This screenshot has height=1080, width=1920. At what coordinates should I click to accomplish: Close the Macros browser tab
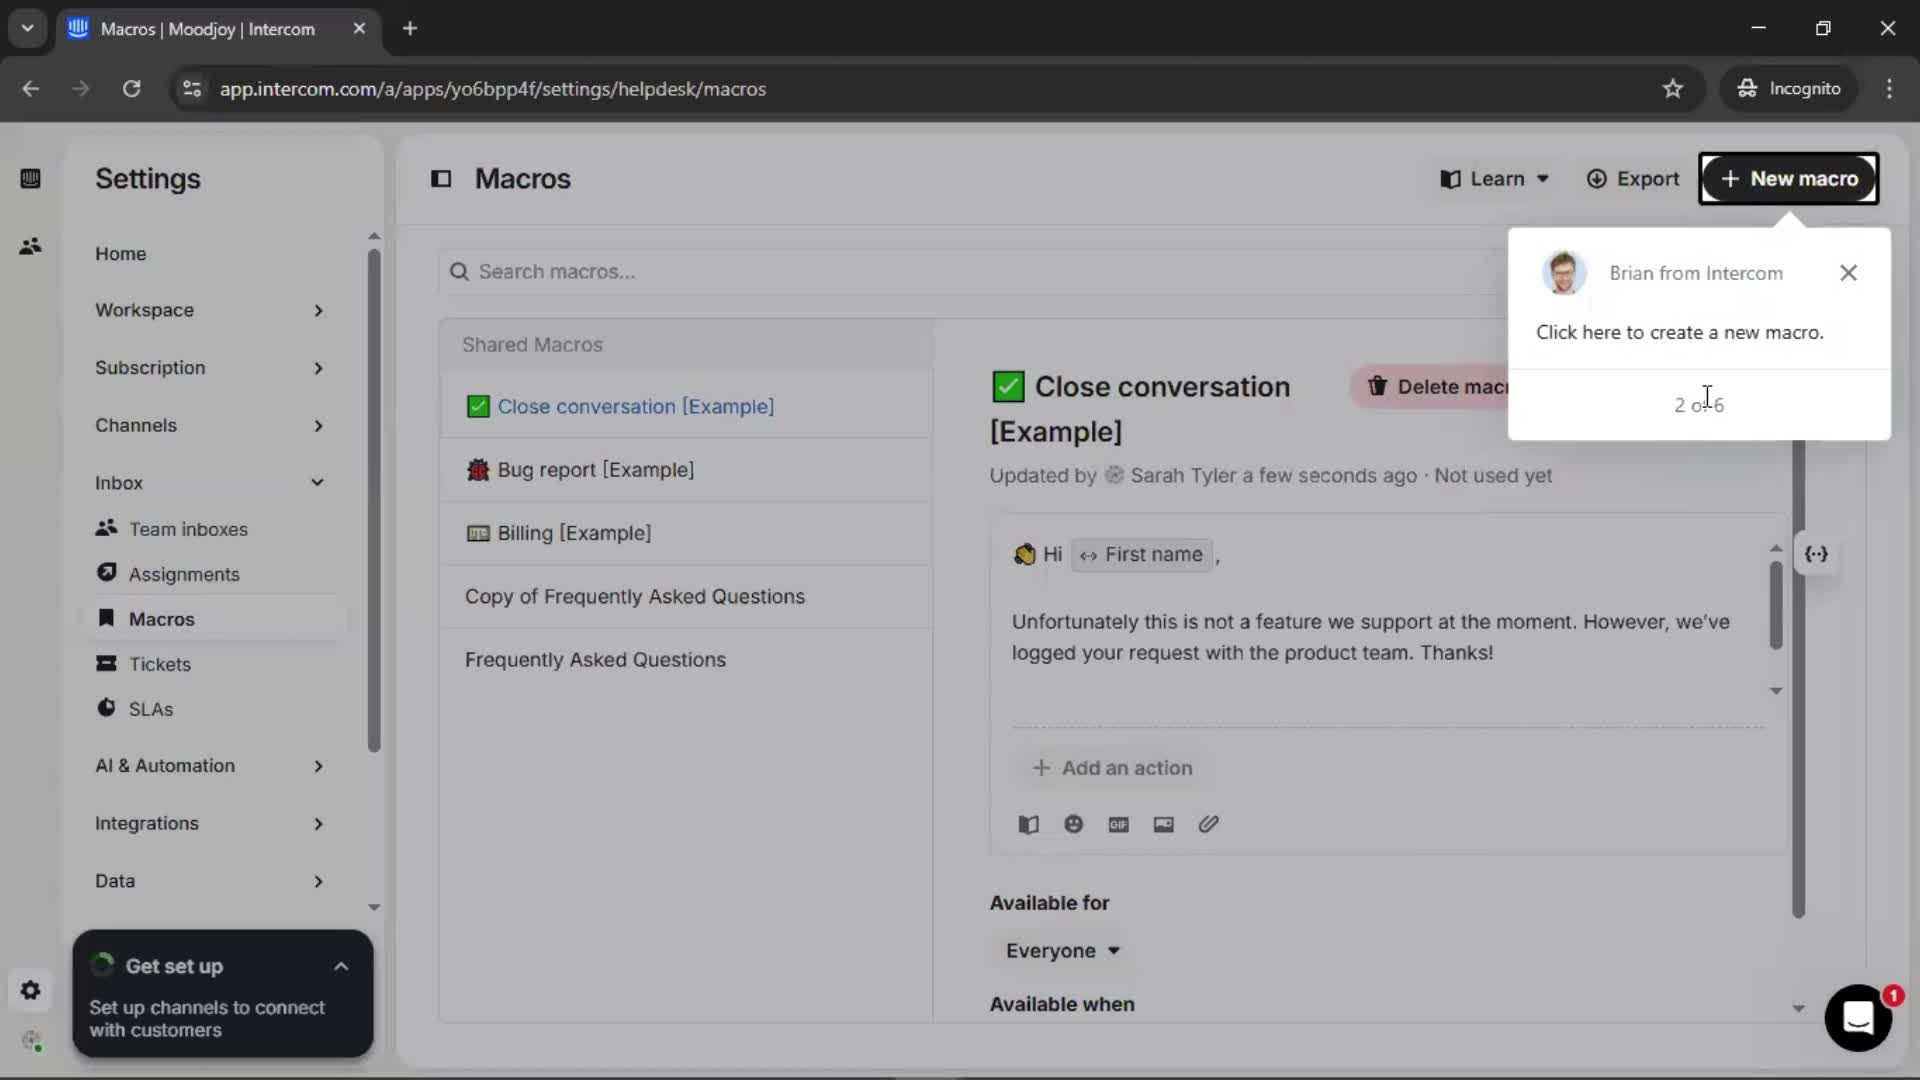[x=359, y=29]
